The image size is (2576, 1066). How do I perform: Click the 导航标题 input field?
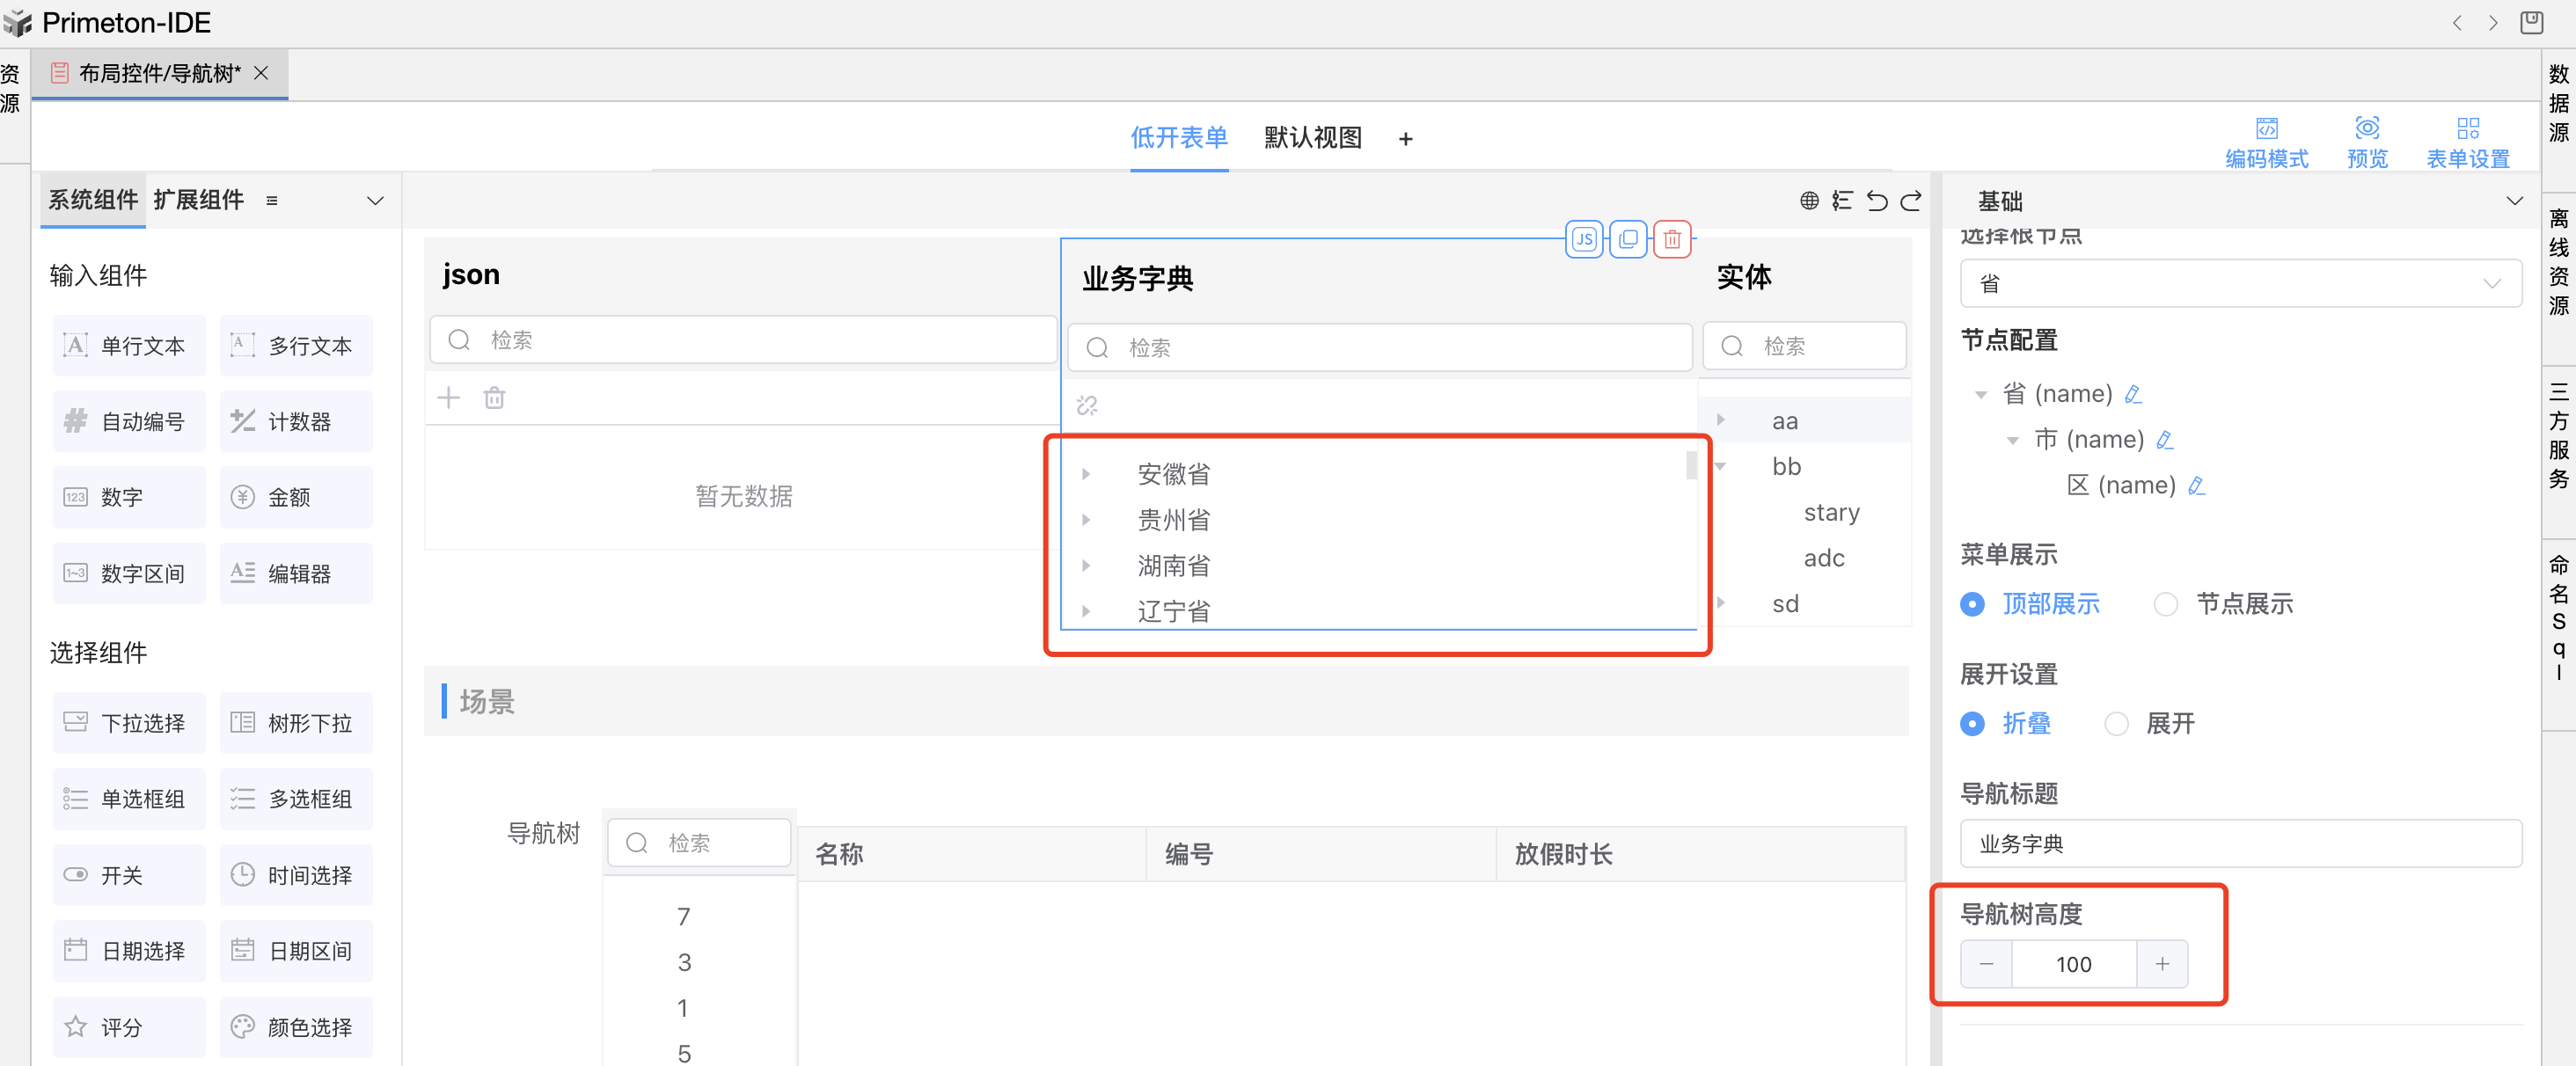(x=2240, y=844)
